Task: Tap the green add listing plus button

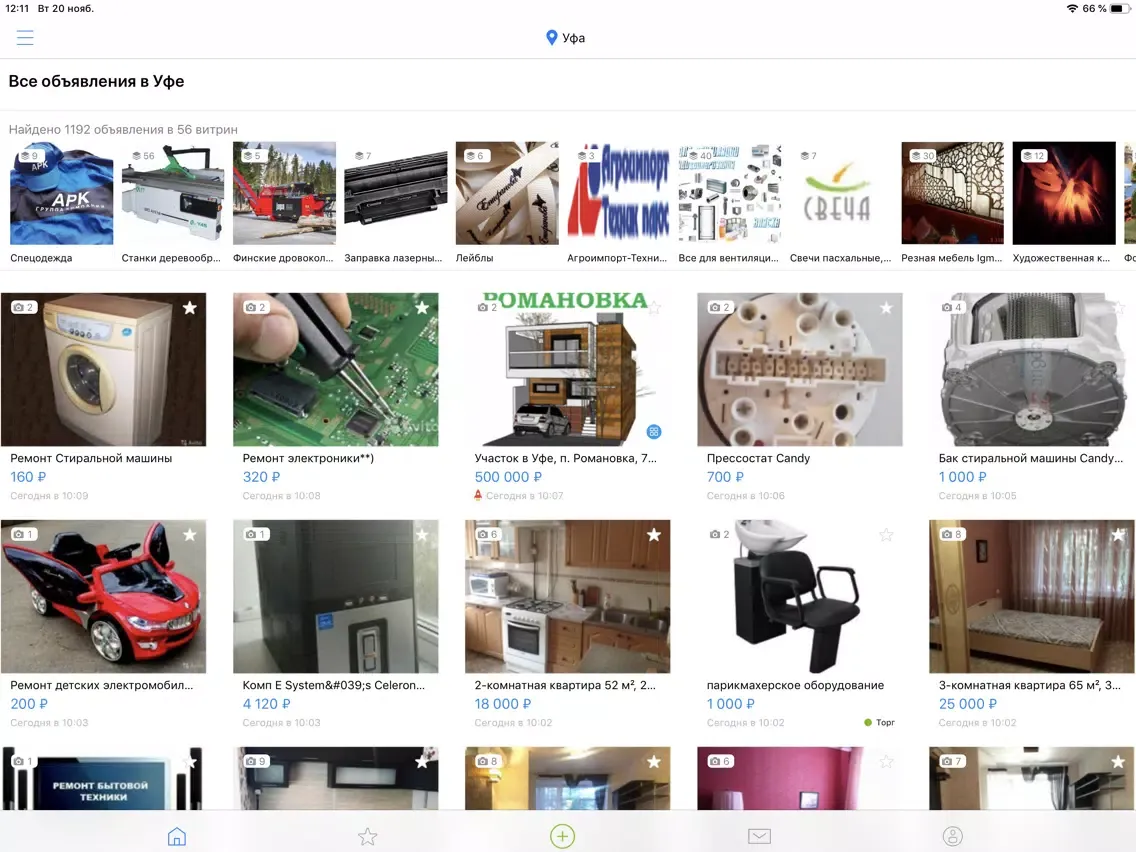Action: [x=562, y=836]
